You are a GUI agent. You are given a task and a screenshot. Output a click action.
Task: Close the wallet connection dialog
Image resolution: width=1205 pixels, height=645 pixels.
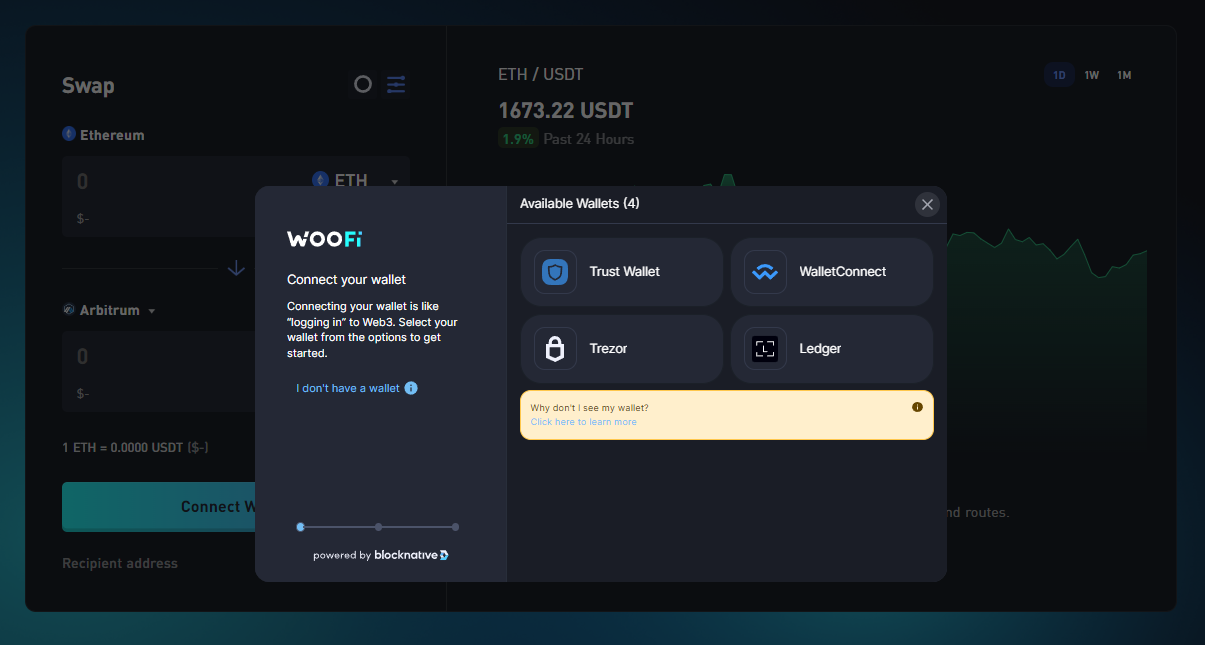click(927, 205)
